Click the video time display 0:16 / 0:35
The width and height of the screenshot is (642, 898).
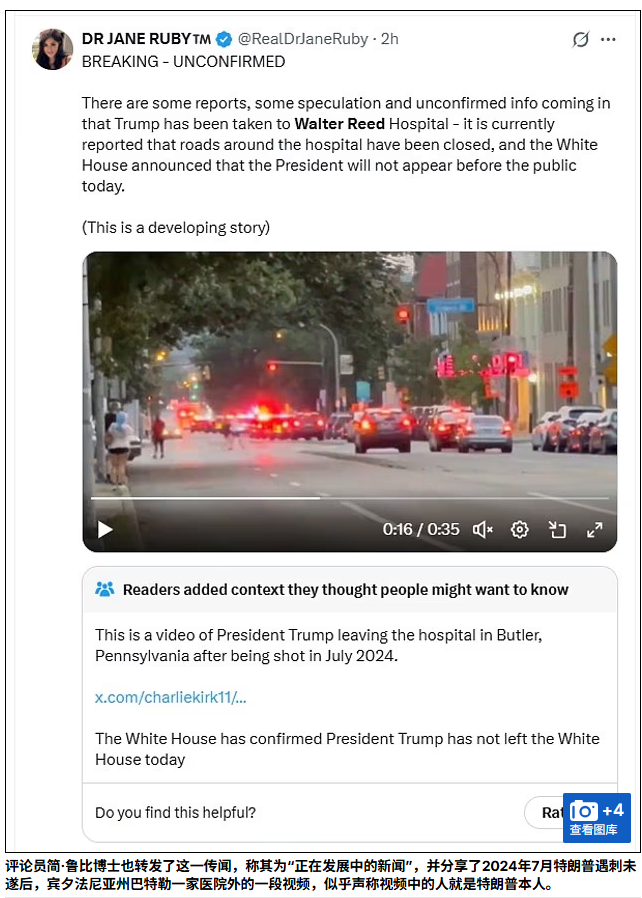[x=421, y=529]
